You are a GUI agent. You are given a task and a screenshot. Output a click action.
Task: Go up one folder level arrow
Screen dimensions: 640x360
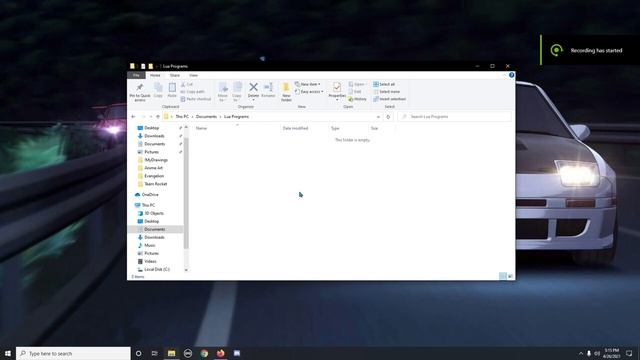[158, 117]
